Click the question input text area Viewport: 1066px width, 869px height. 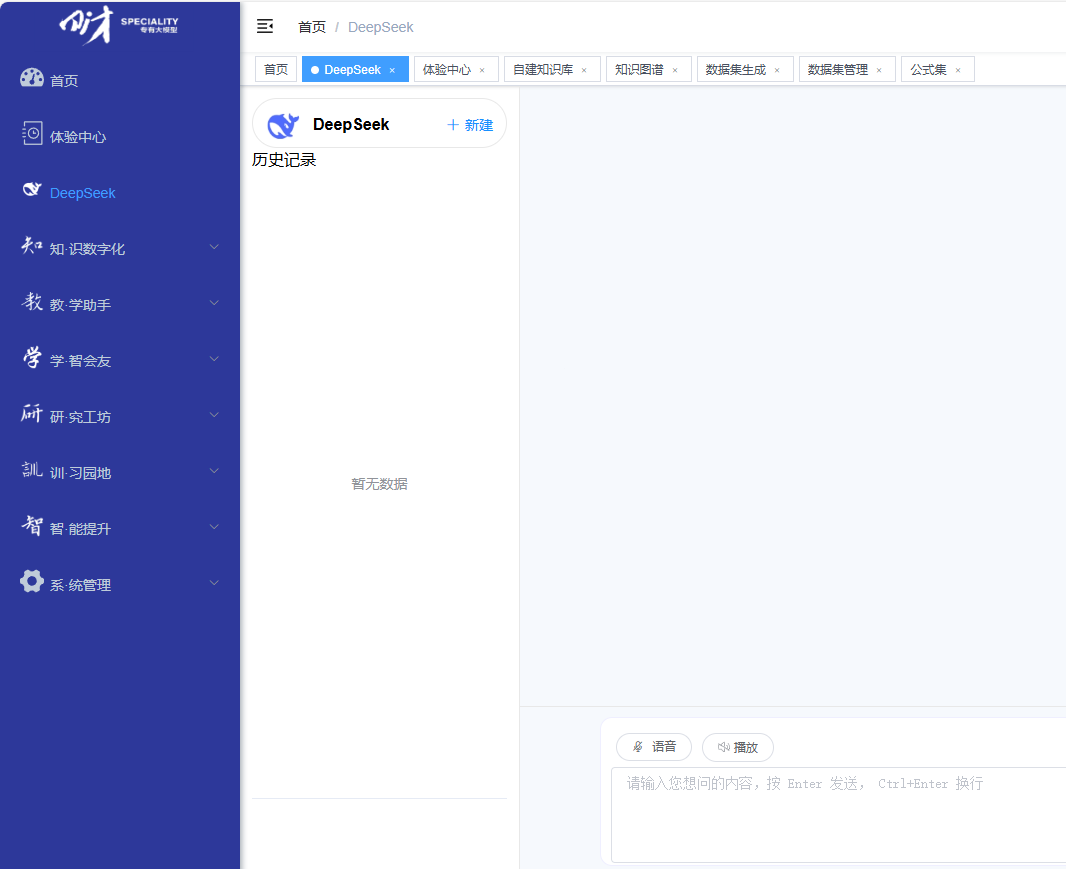coord(838,813)
